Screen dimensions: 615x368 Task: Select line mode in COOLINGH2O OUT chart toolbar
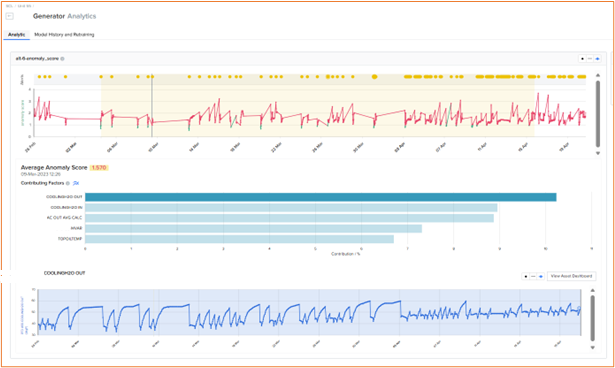533,277
